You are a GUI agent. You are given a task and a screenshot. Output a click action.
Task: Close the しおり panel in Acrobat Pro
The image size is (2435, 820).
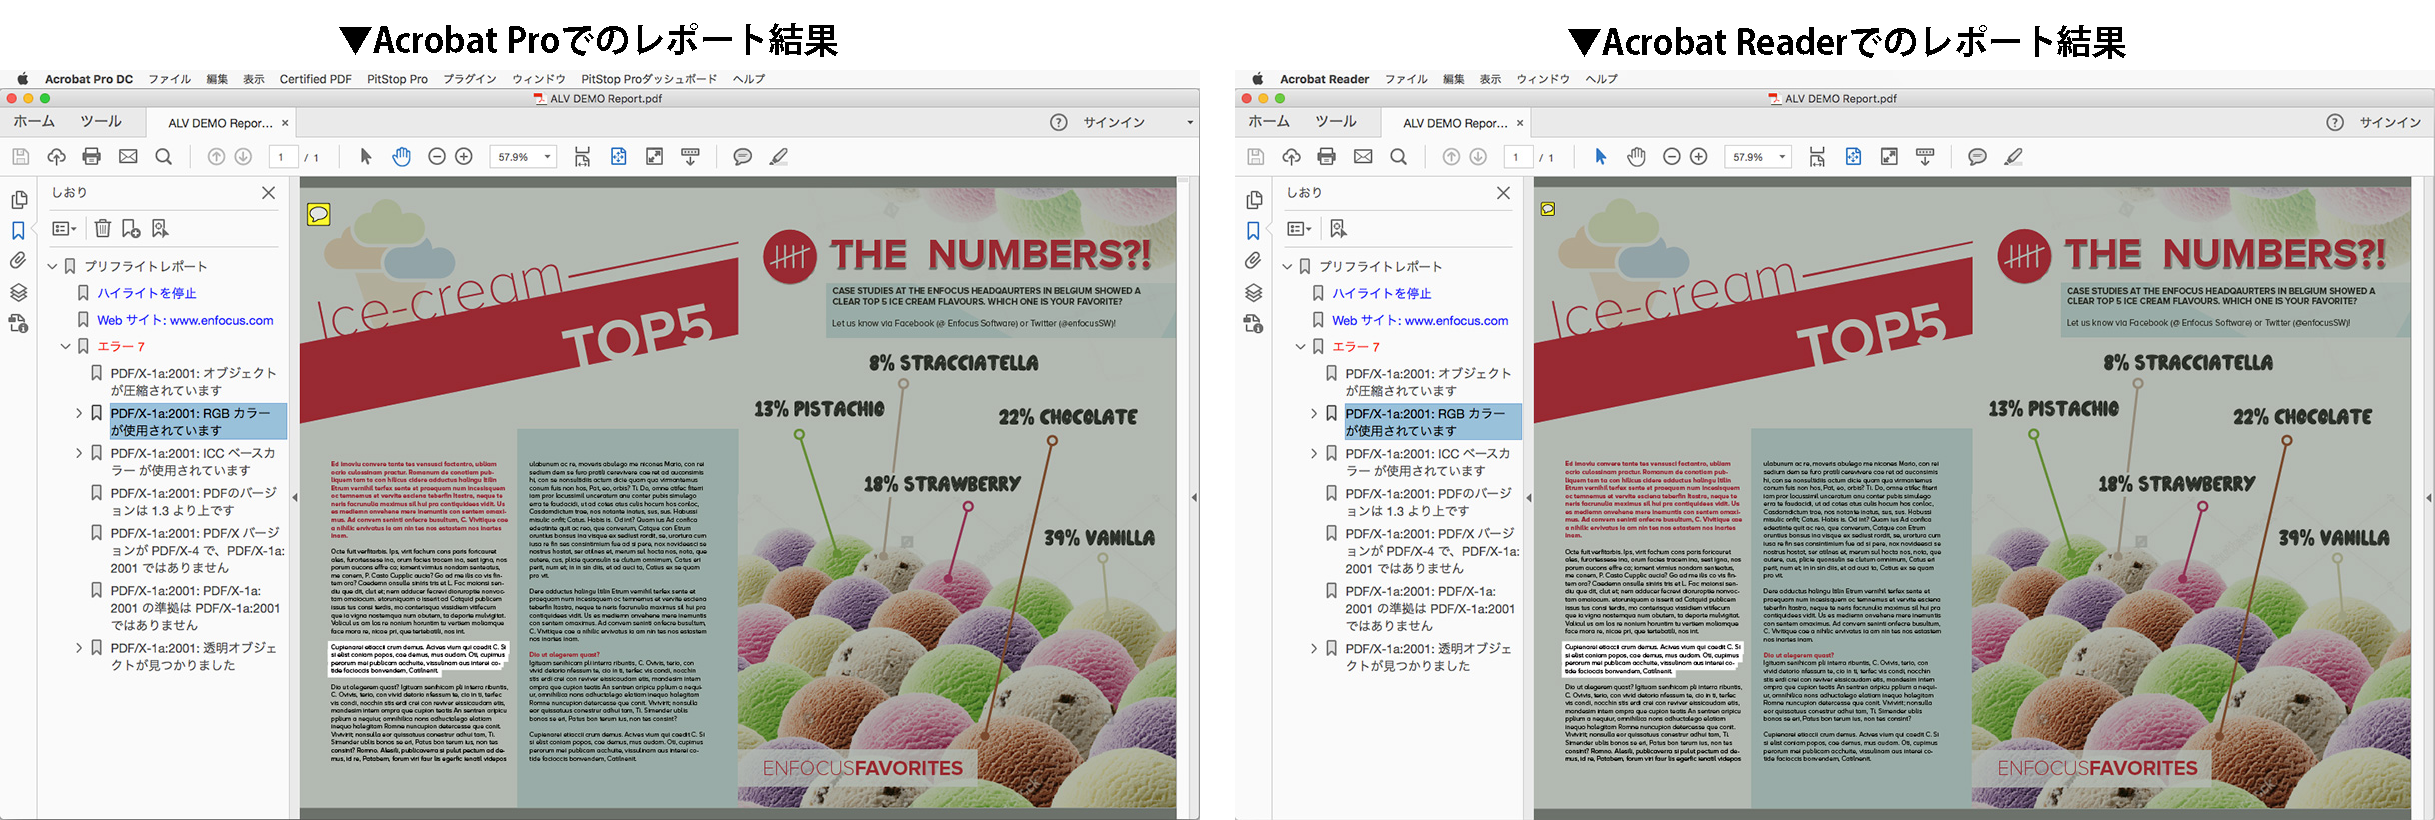click(268, 192)
